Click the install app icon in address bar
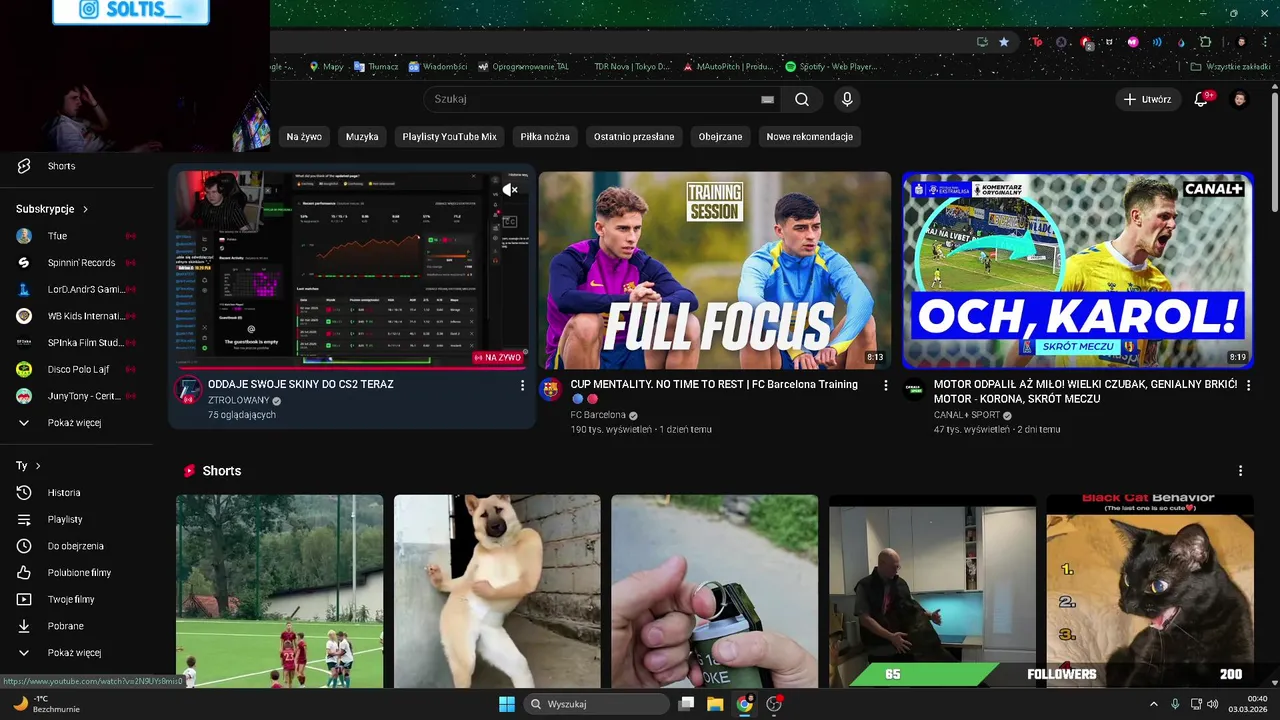 coord(982,42)
